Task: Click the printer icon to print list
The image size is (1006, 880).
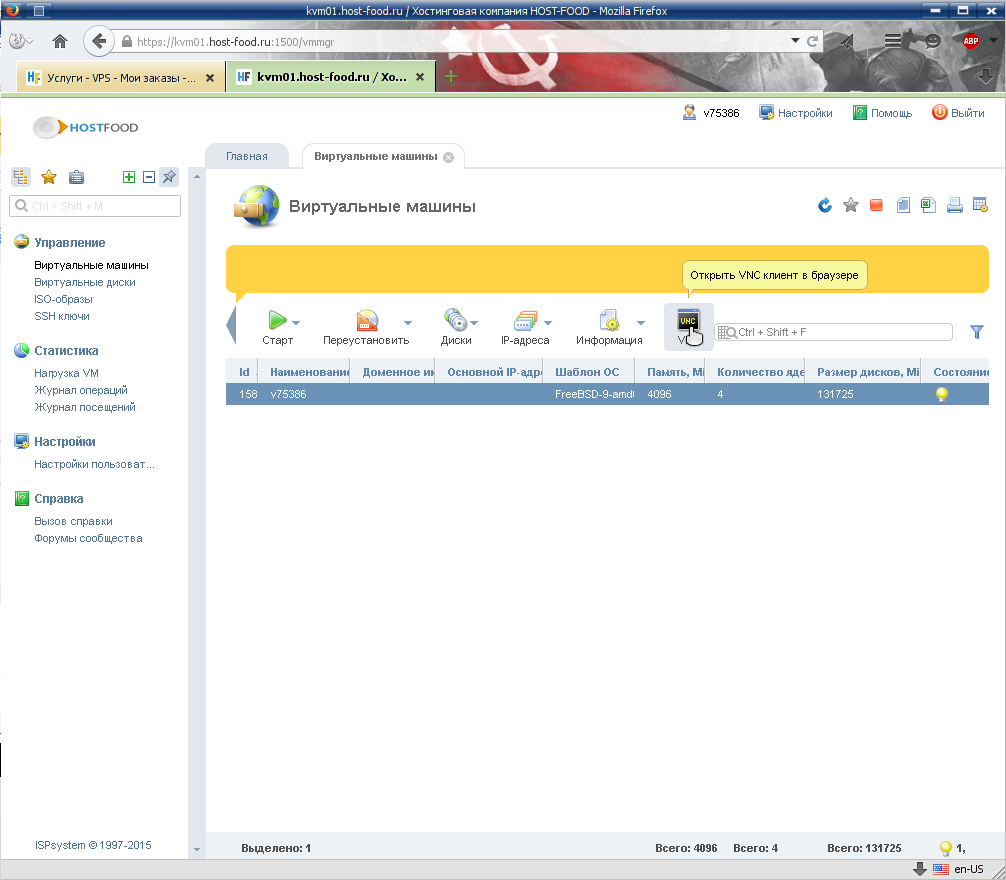Action: (954, 206)
